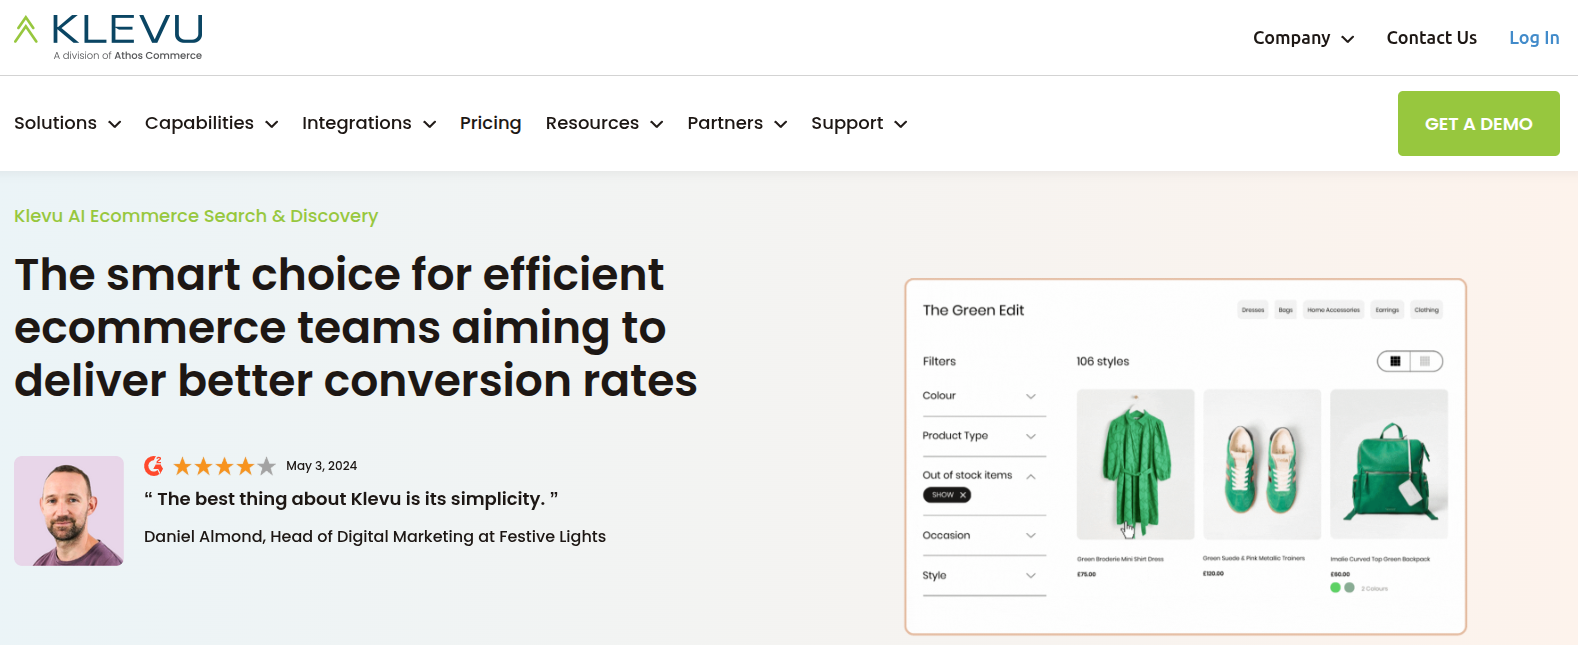Click the May 3, 2024 review date

[x=321, y=466]
